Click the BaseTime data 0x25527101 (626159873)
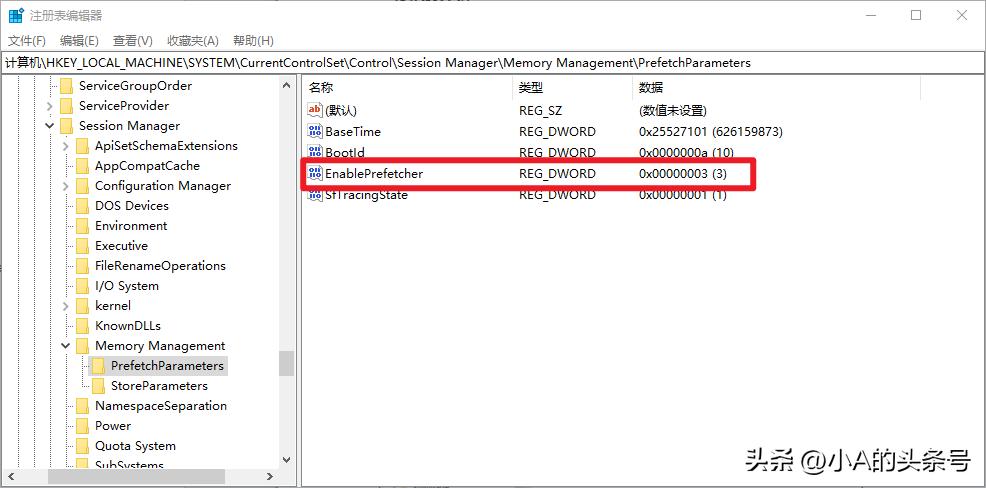Screen dimensions: 986x488 [x=711, y=132]
